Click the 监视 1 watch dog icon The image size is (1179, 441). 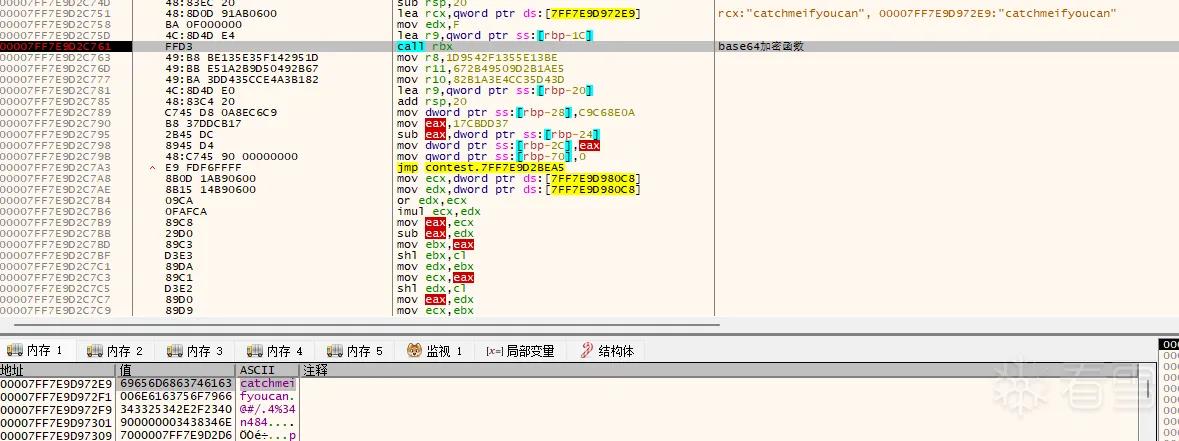tap(414, 350)
